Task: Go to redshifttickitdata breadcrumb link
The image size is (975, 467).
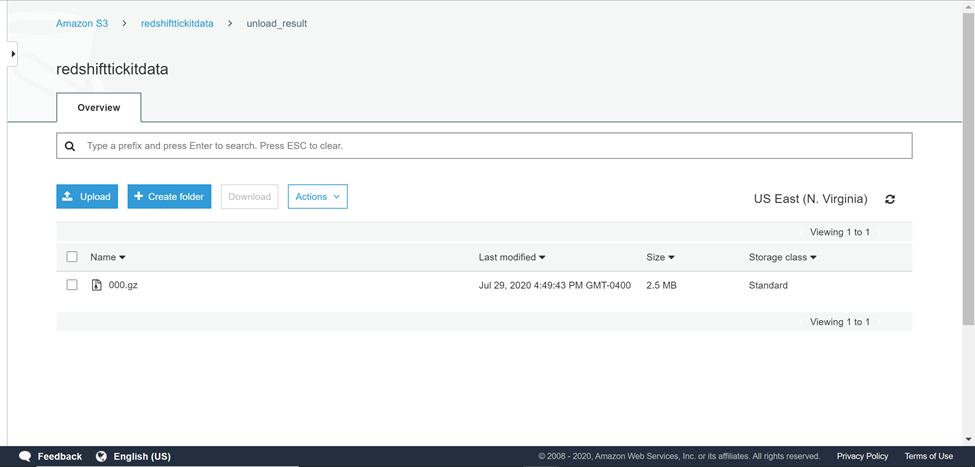Action: (177, 24)
